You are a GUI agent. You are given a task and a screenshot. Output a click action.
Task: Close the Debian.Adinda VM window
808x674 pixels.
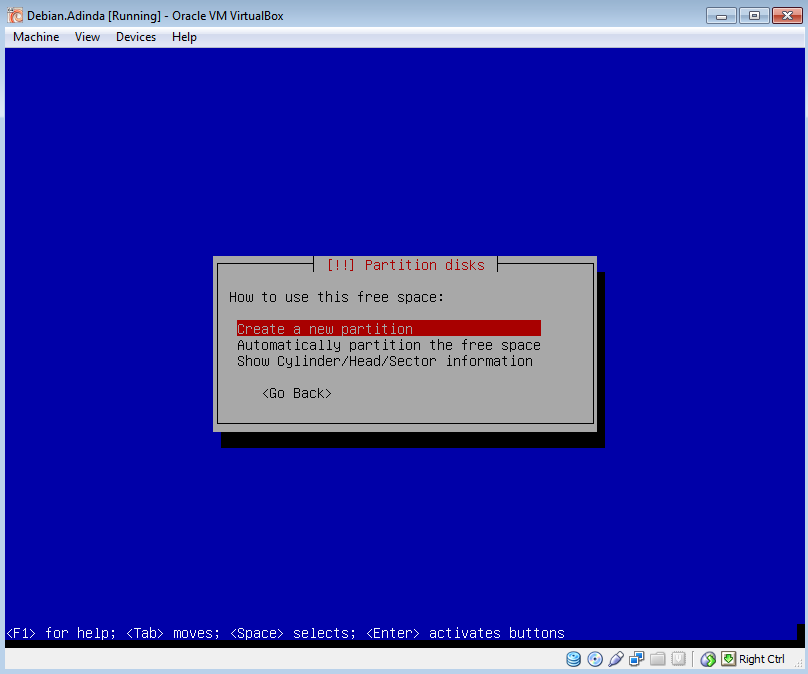[x=787, y=16]
